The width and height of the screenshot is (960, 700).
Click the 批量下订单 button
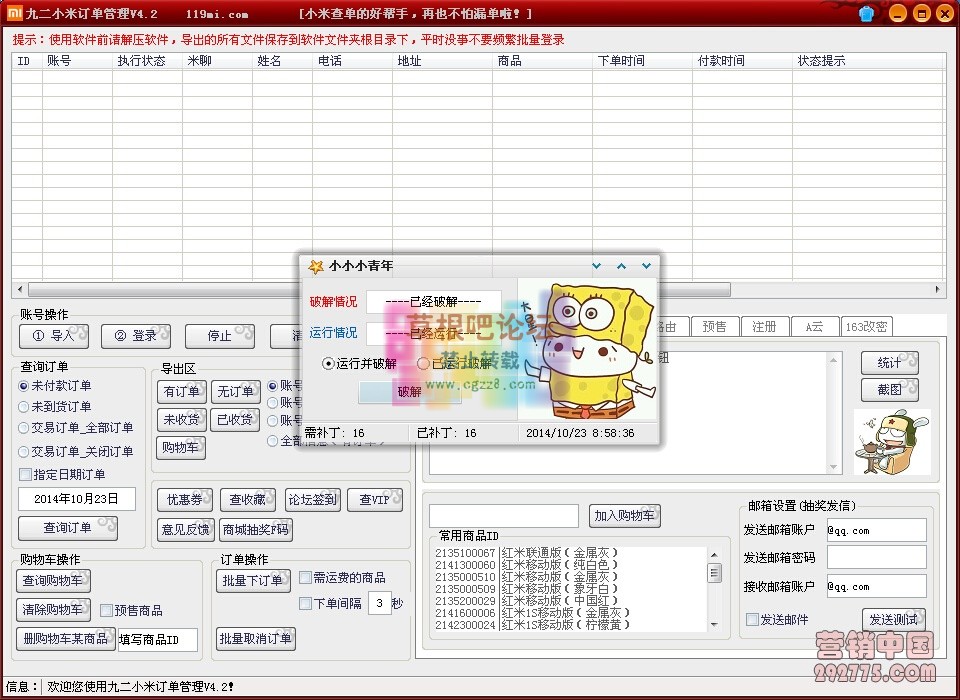tap(253, 581)
